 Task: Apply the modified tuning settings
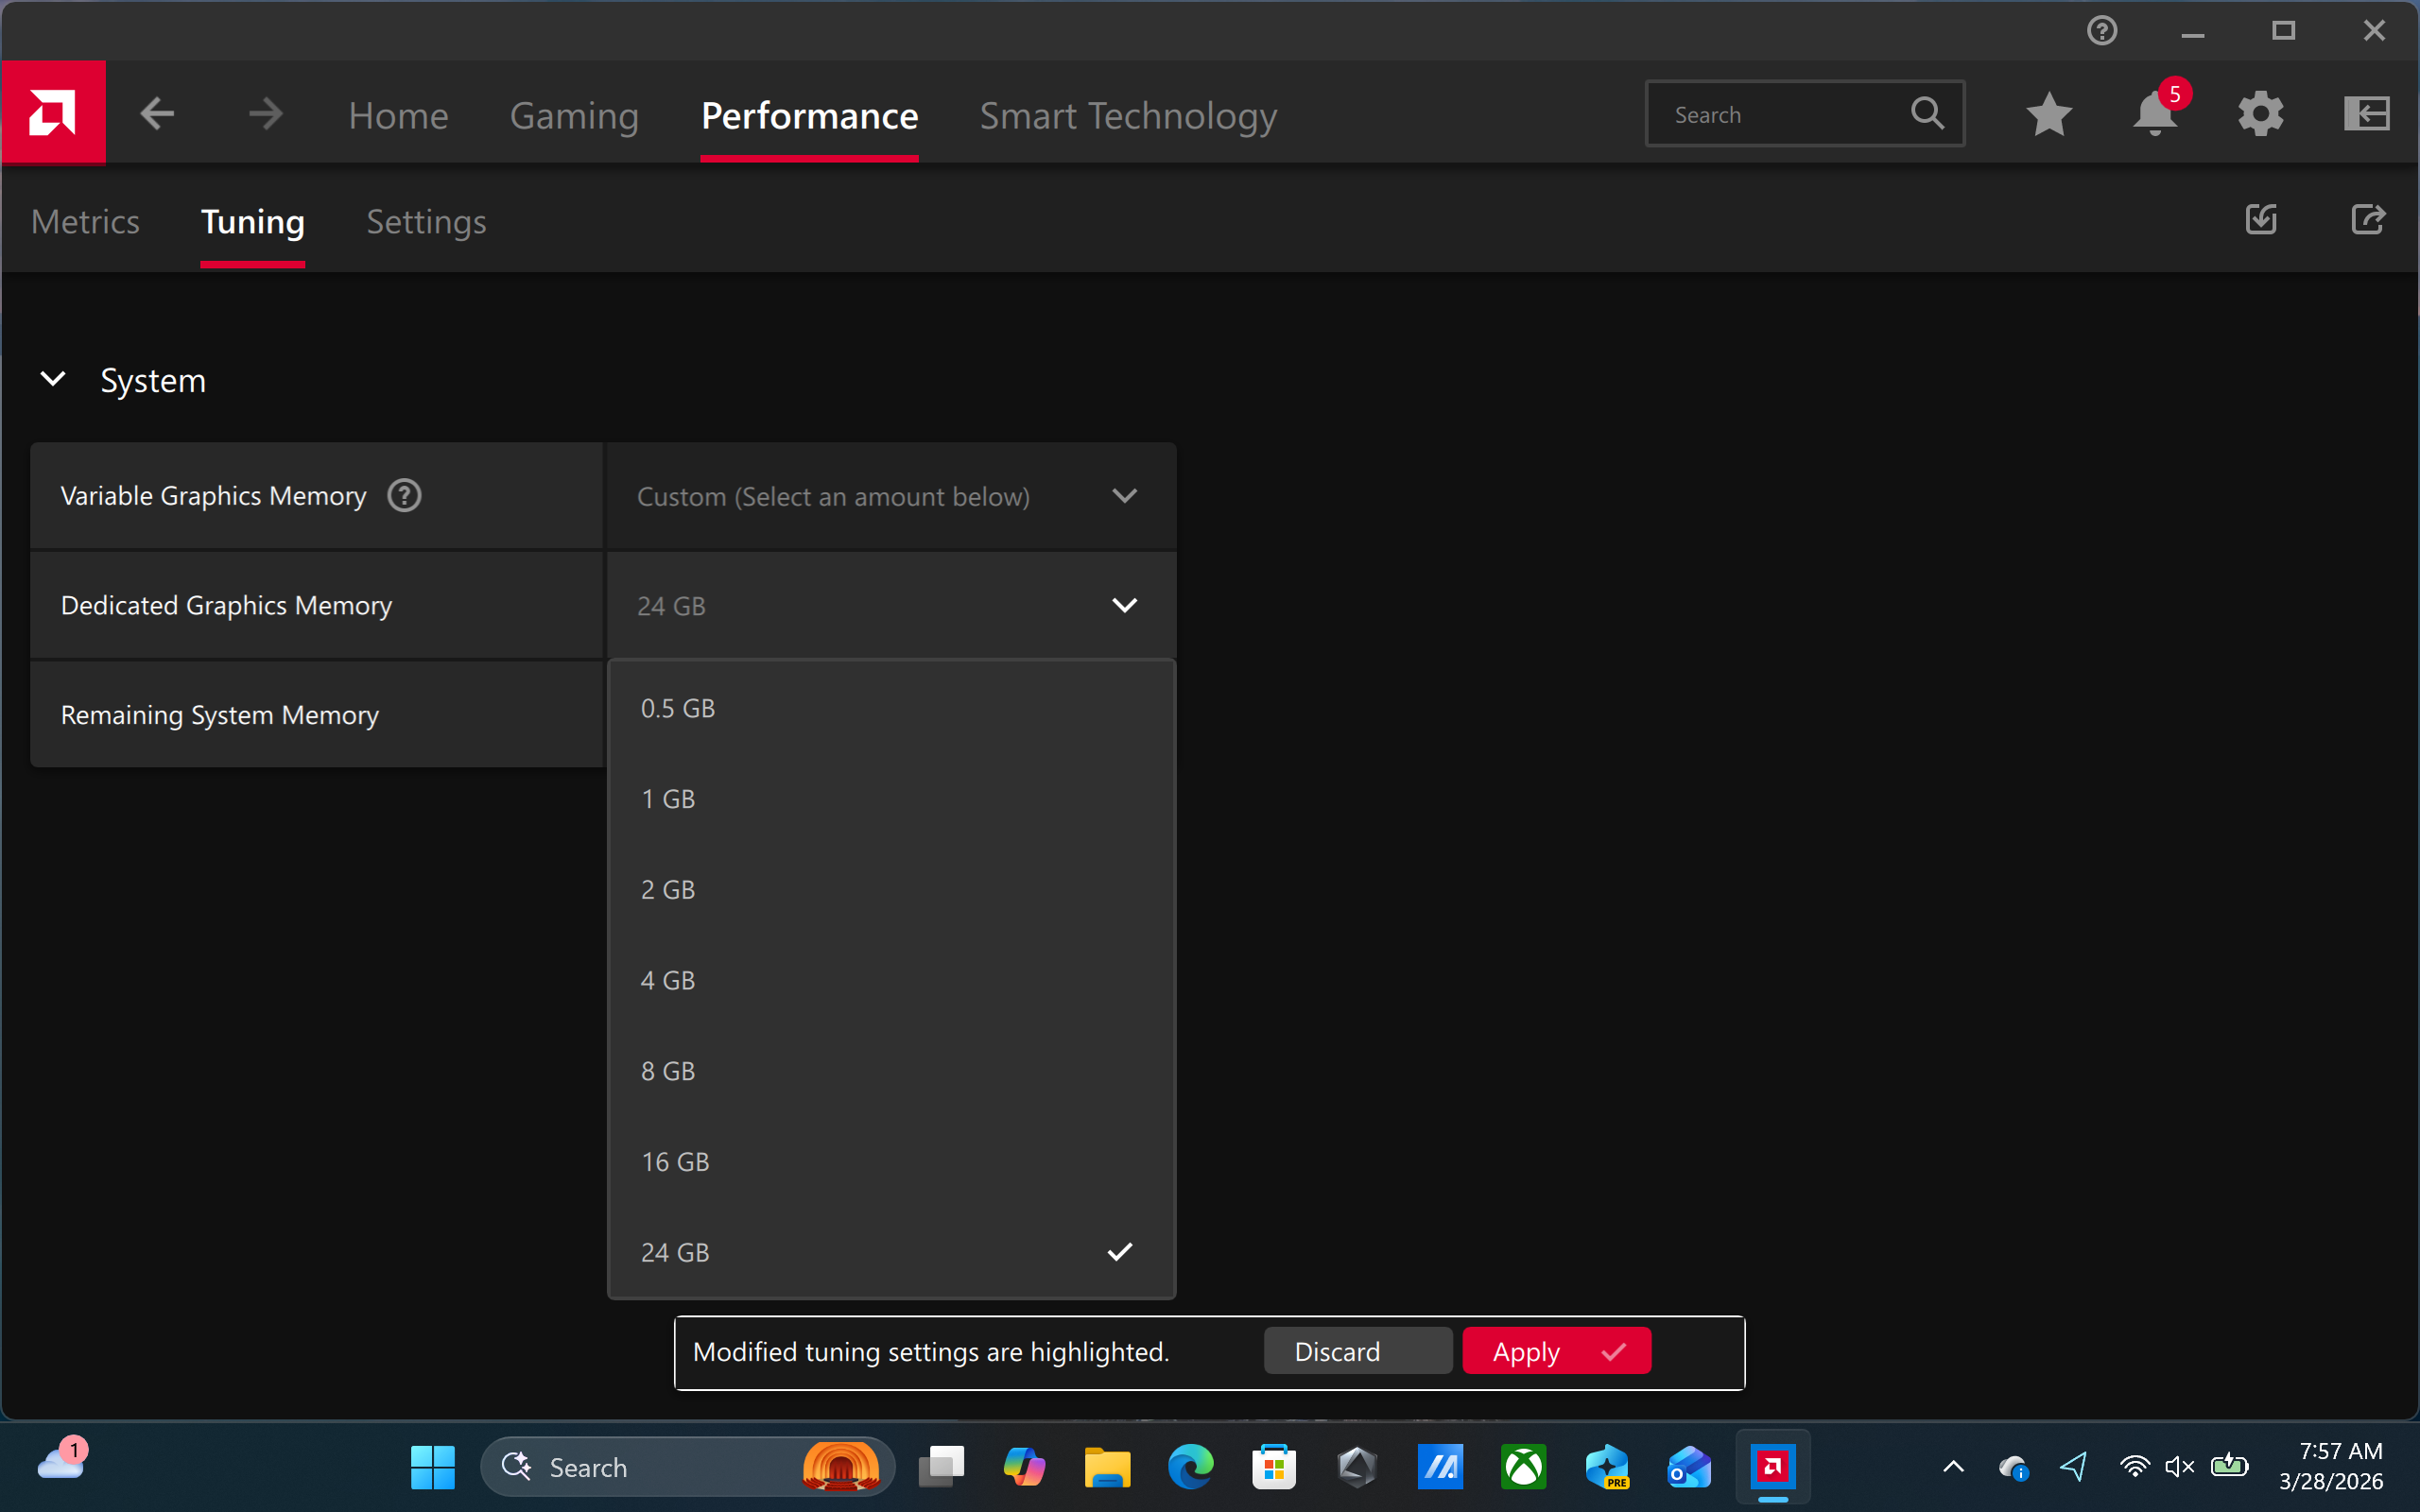[1555, 1350]
